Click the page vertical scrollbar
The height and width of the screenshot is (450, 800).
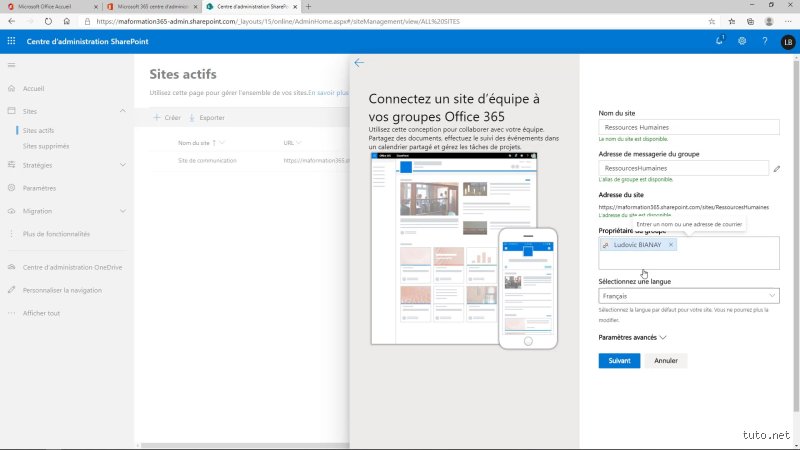(x=796, y=235)
